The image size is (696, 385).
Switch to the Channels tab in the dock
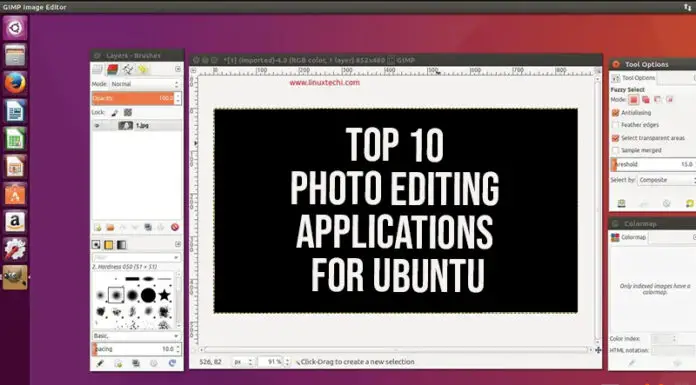pos(112,69)
